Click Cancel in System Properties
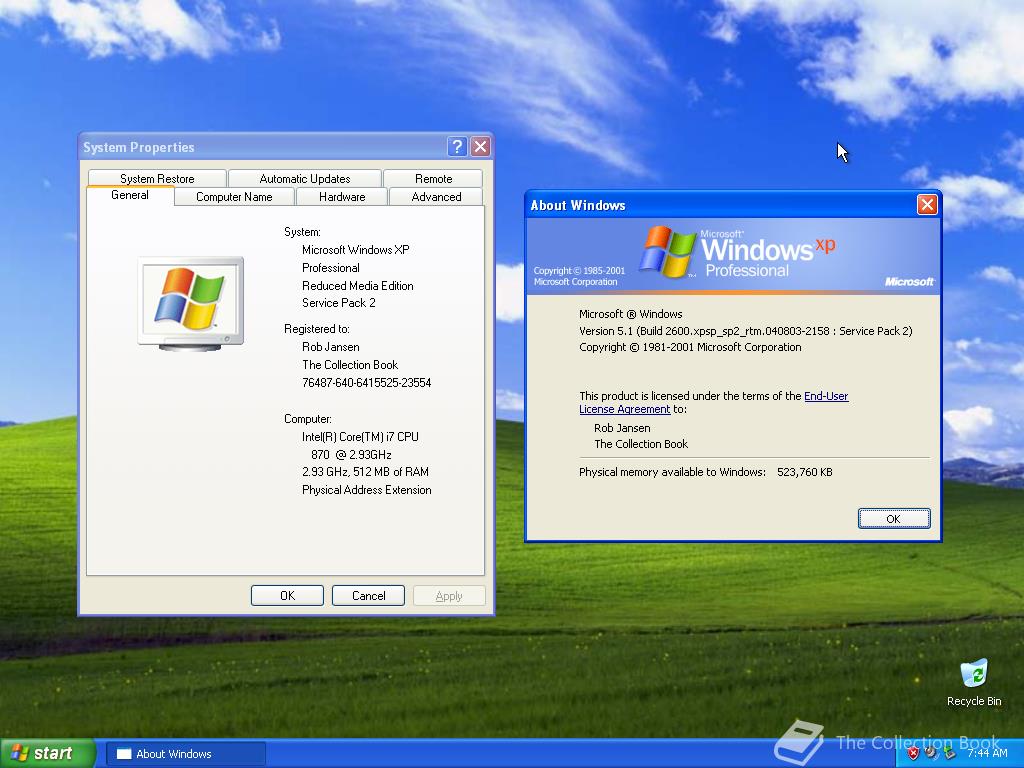Image resolution: width=1024 pixels, height=768 pixels. pos(368,596)
